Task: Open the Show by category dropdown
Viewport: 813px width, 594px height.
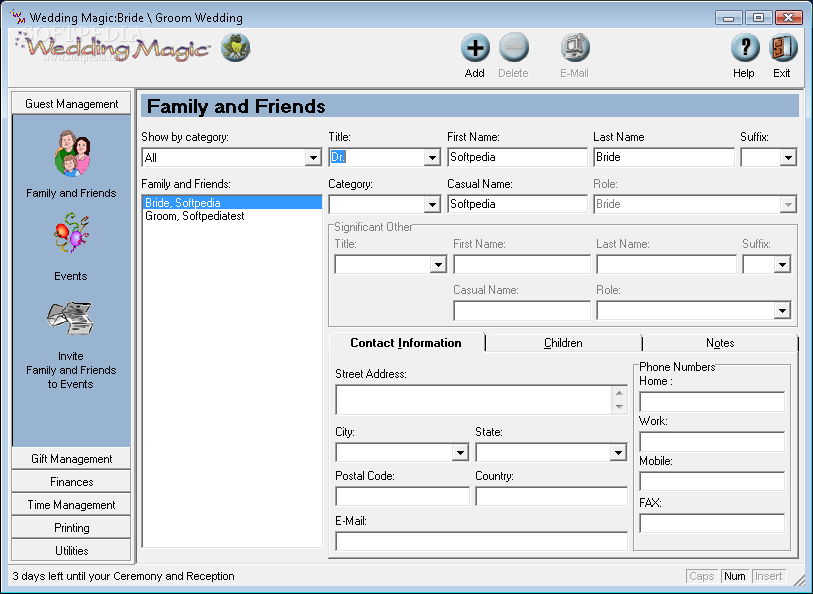Action: pos(313,158)
